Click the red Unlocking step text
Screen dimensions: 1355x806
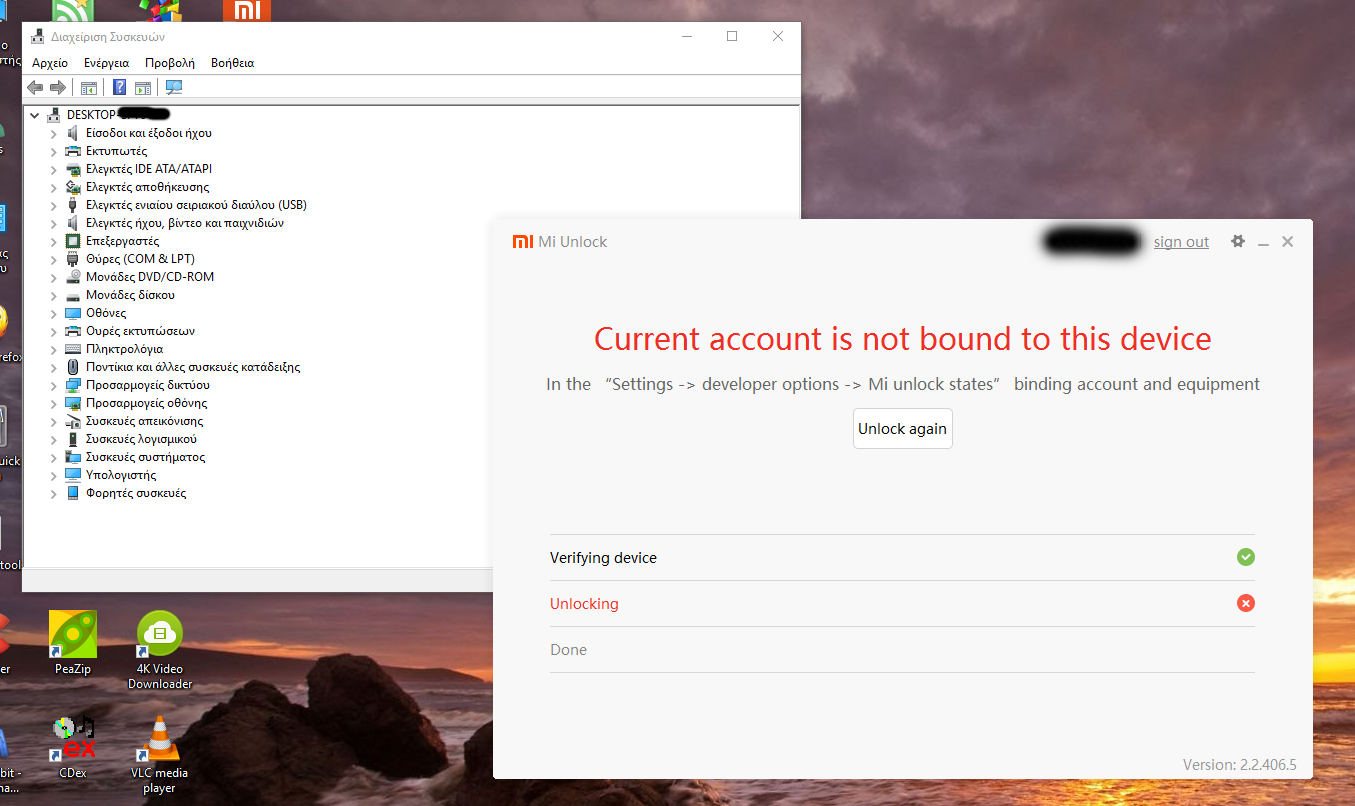(584, 604)
